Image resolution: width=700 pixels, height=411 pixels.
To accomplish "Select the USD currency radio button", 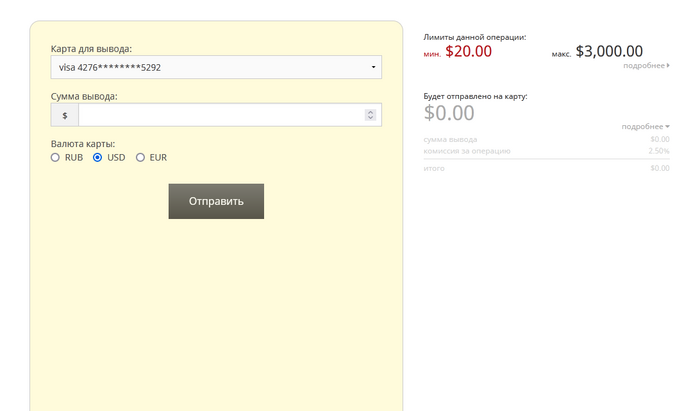I will [98, 158].
